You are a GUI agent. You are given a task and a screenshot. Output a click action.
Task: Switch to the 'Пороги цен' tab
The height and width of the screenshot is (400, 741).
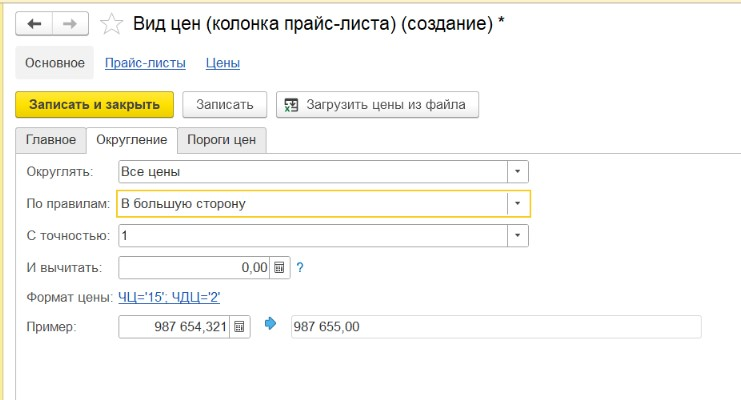coord(222,140)
